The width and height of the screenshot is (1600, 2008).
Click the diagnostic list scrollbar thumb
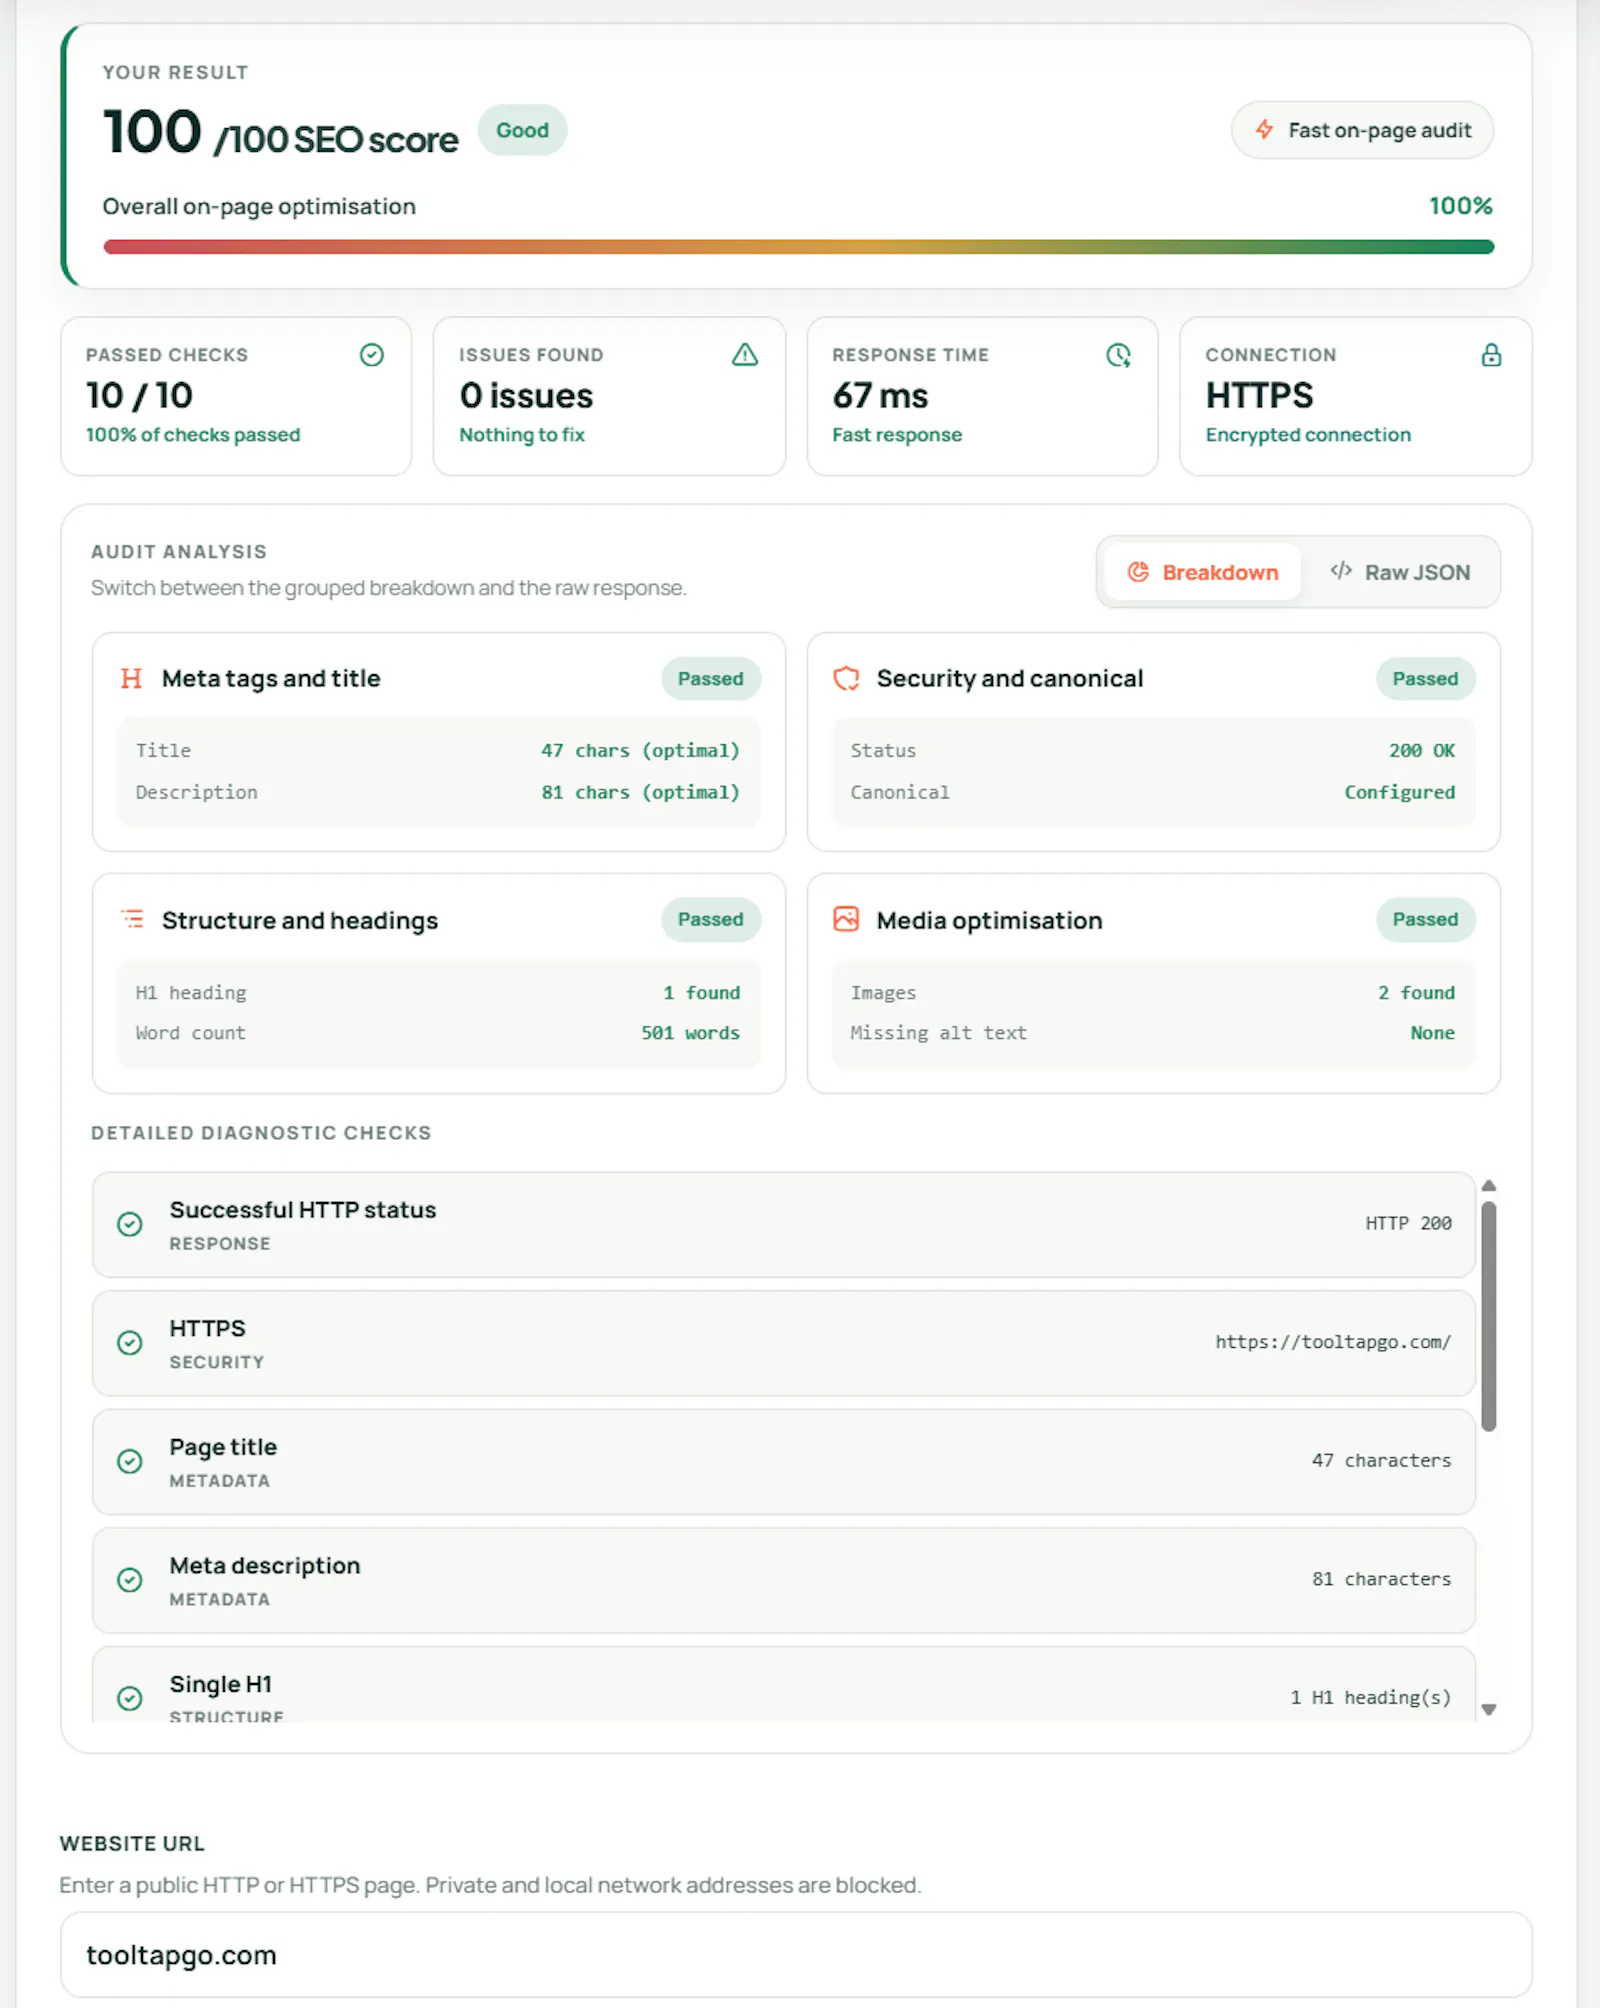(x=1488, y=1316)
